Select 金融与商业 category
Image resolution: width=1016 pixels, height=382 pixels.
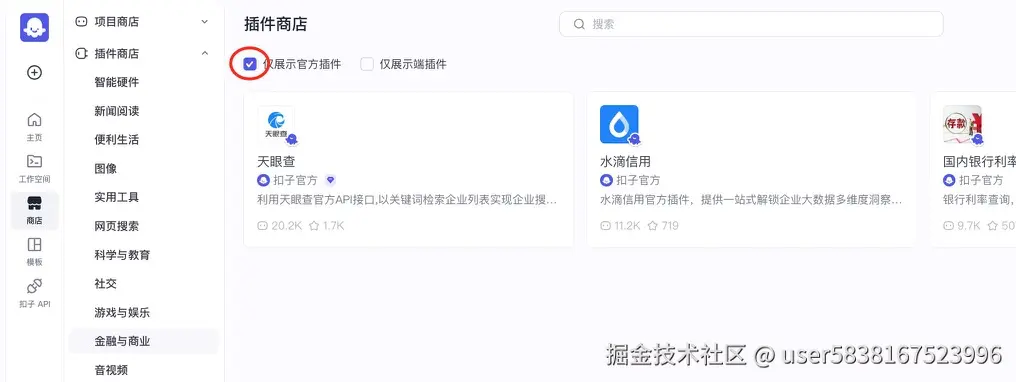click(x=143, y=341)
